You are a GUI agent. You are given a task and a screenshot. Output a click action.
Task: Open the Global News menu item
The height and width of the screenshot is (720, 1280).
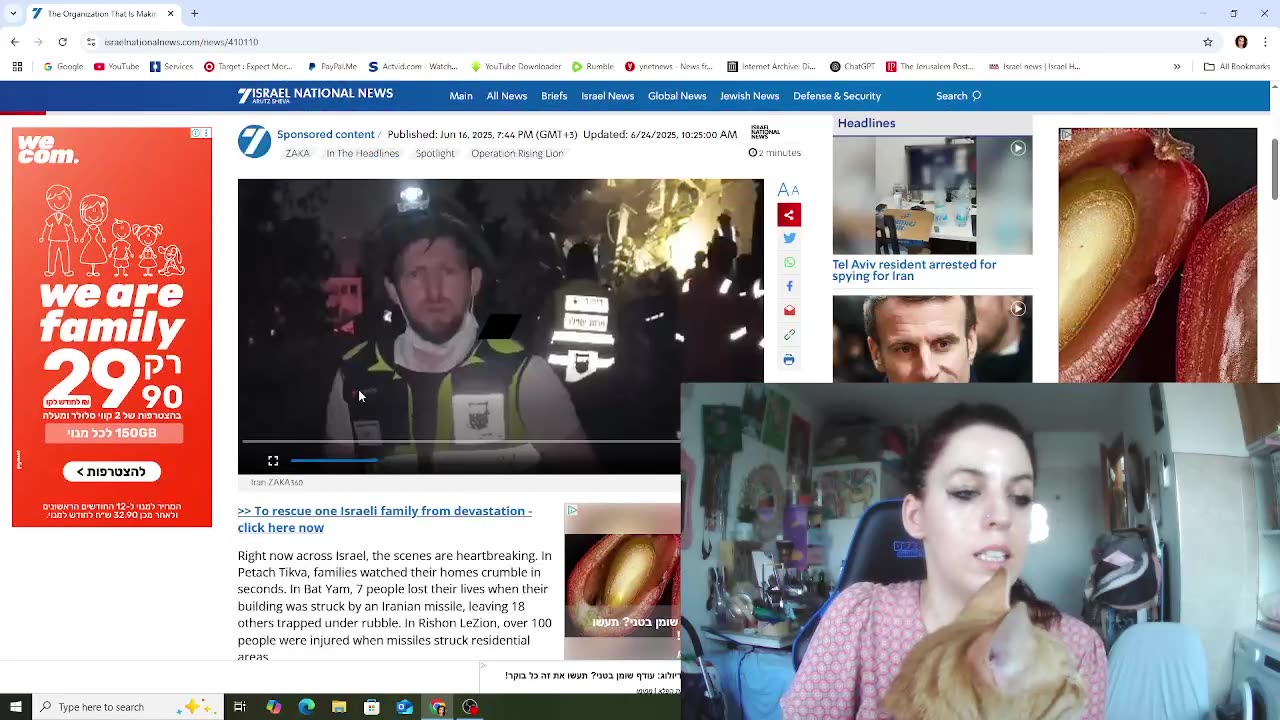(677, 96)
